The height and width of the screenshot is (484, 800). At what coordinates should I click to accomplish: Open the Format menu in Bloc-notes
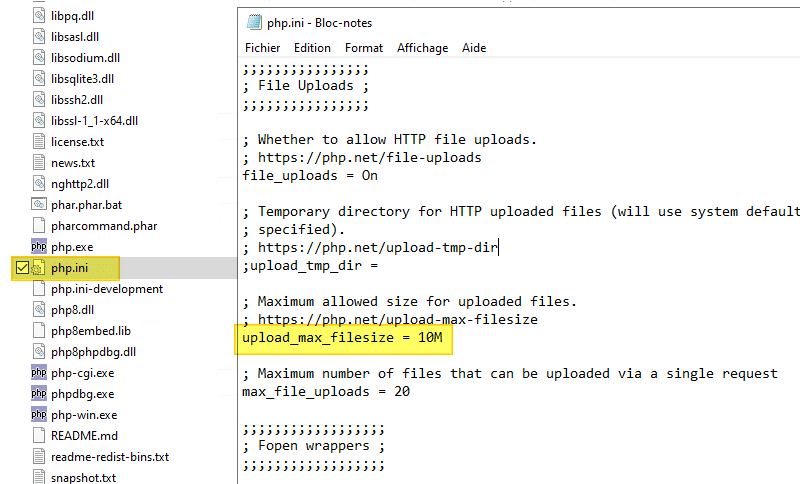coord(364,48)
